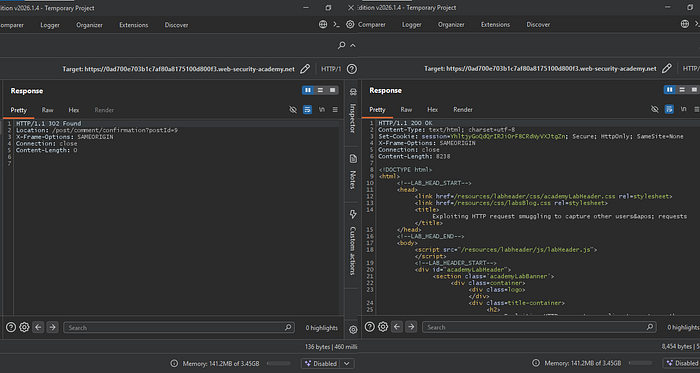This screenshot has width=700, height=373.
Task: Open search settings gear in right window
Action: click(x=383, y=327)
